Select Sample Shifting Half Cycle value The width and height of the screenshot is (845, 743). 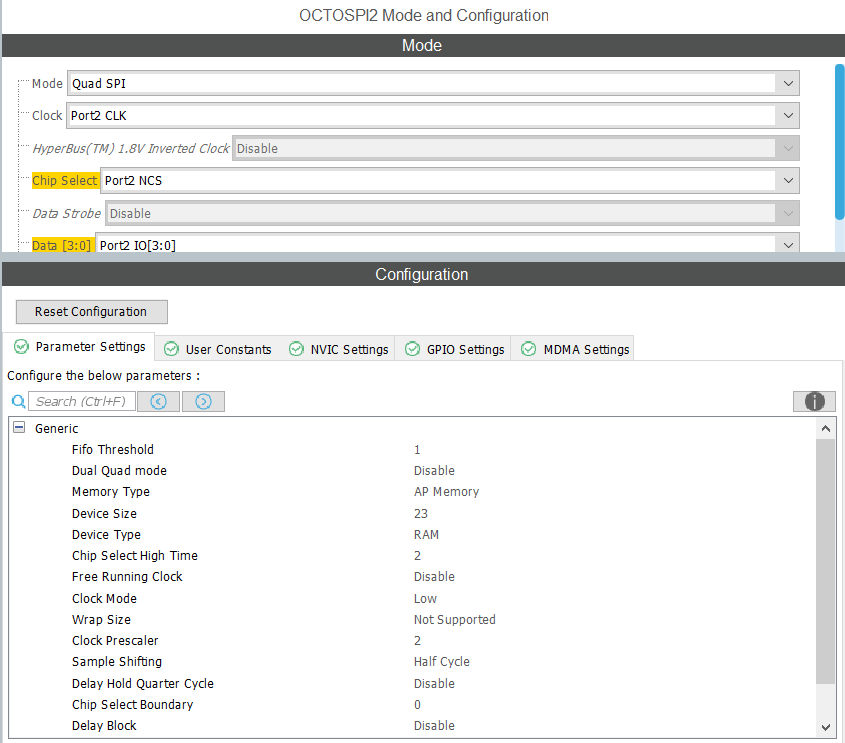pos(442,662)
